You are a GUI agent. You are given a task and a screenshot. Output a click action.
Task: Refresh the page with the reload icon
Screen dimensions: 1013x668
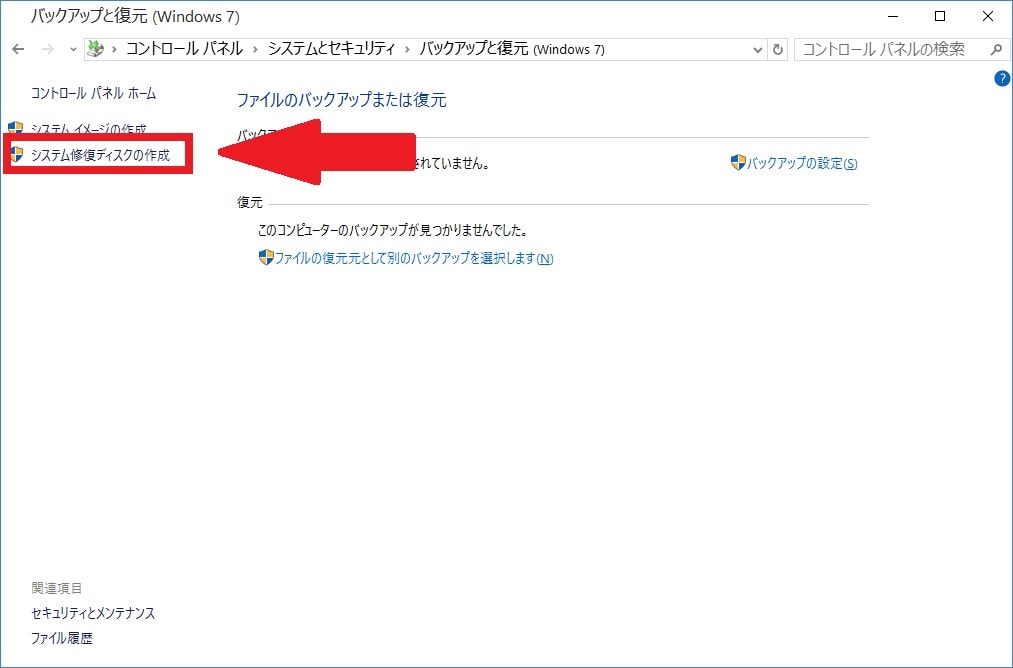778,50
